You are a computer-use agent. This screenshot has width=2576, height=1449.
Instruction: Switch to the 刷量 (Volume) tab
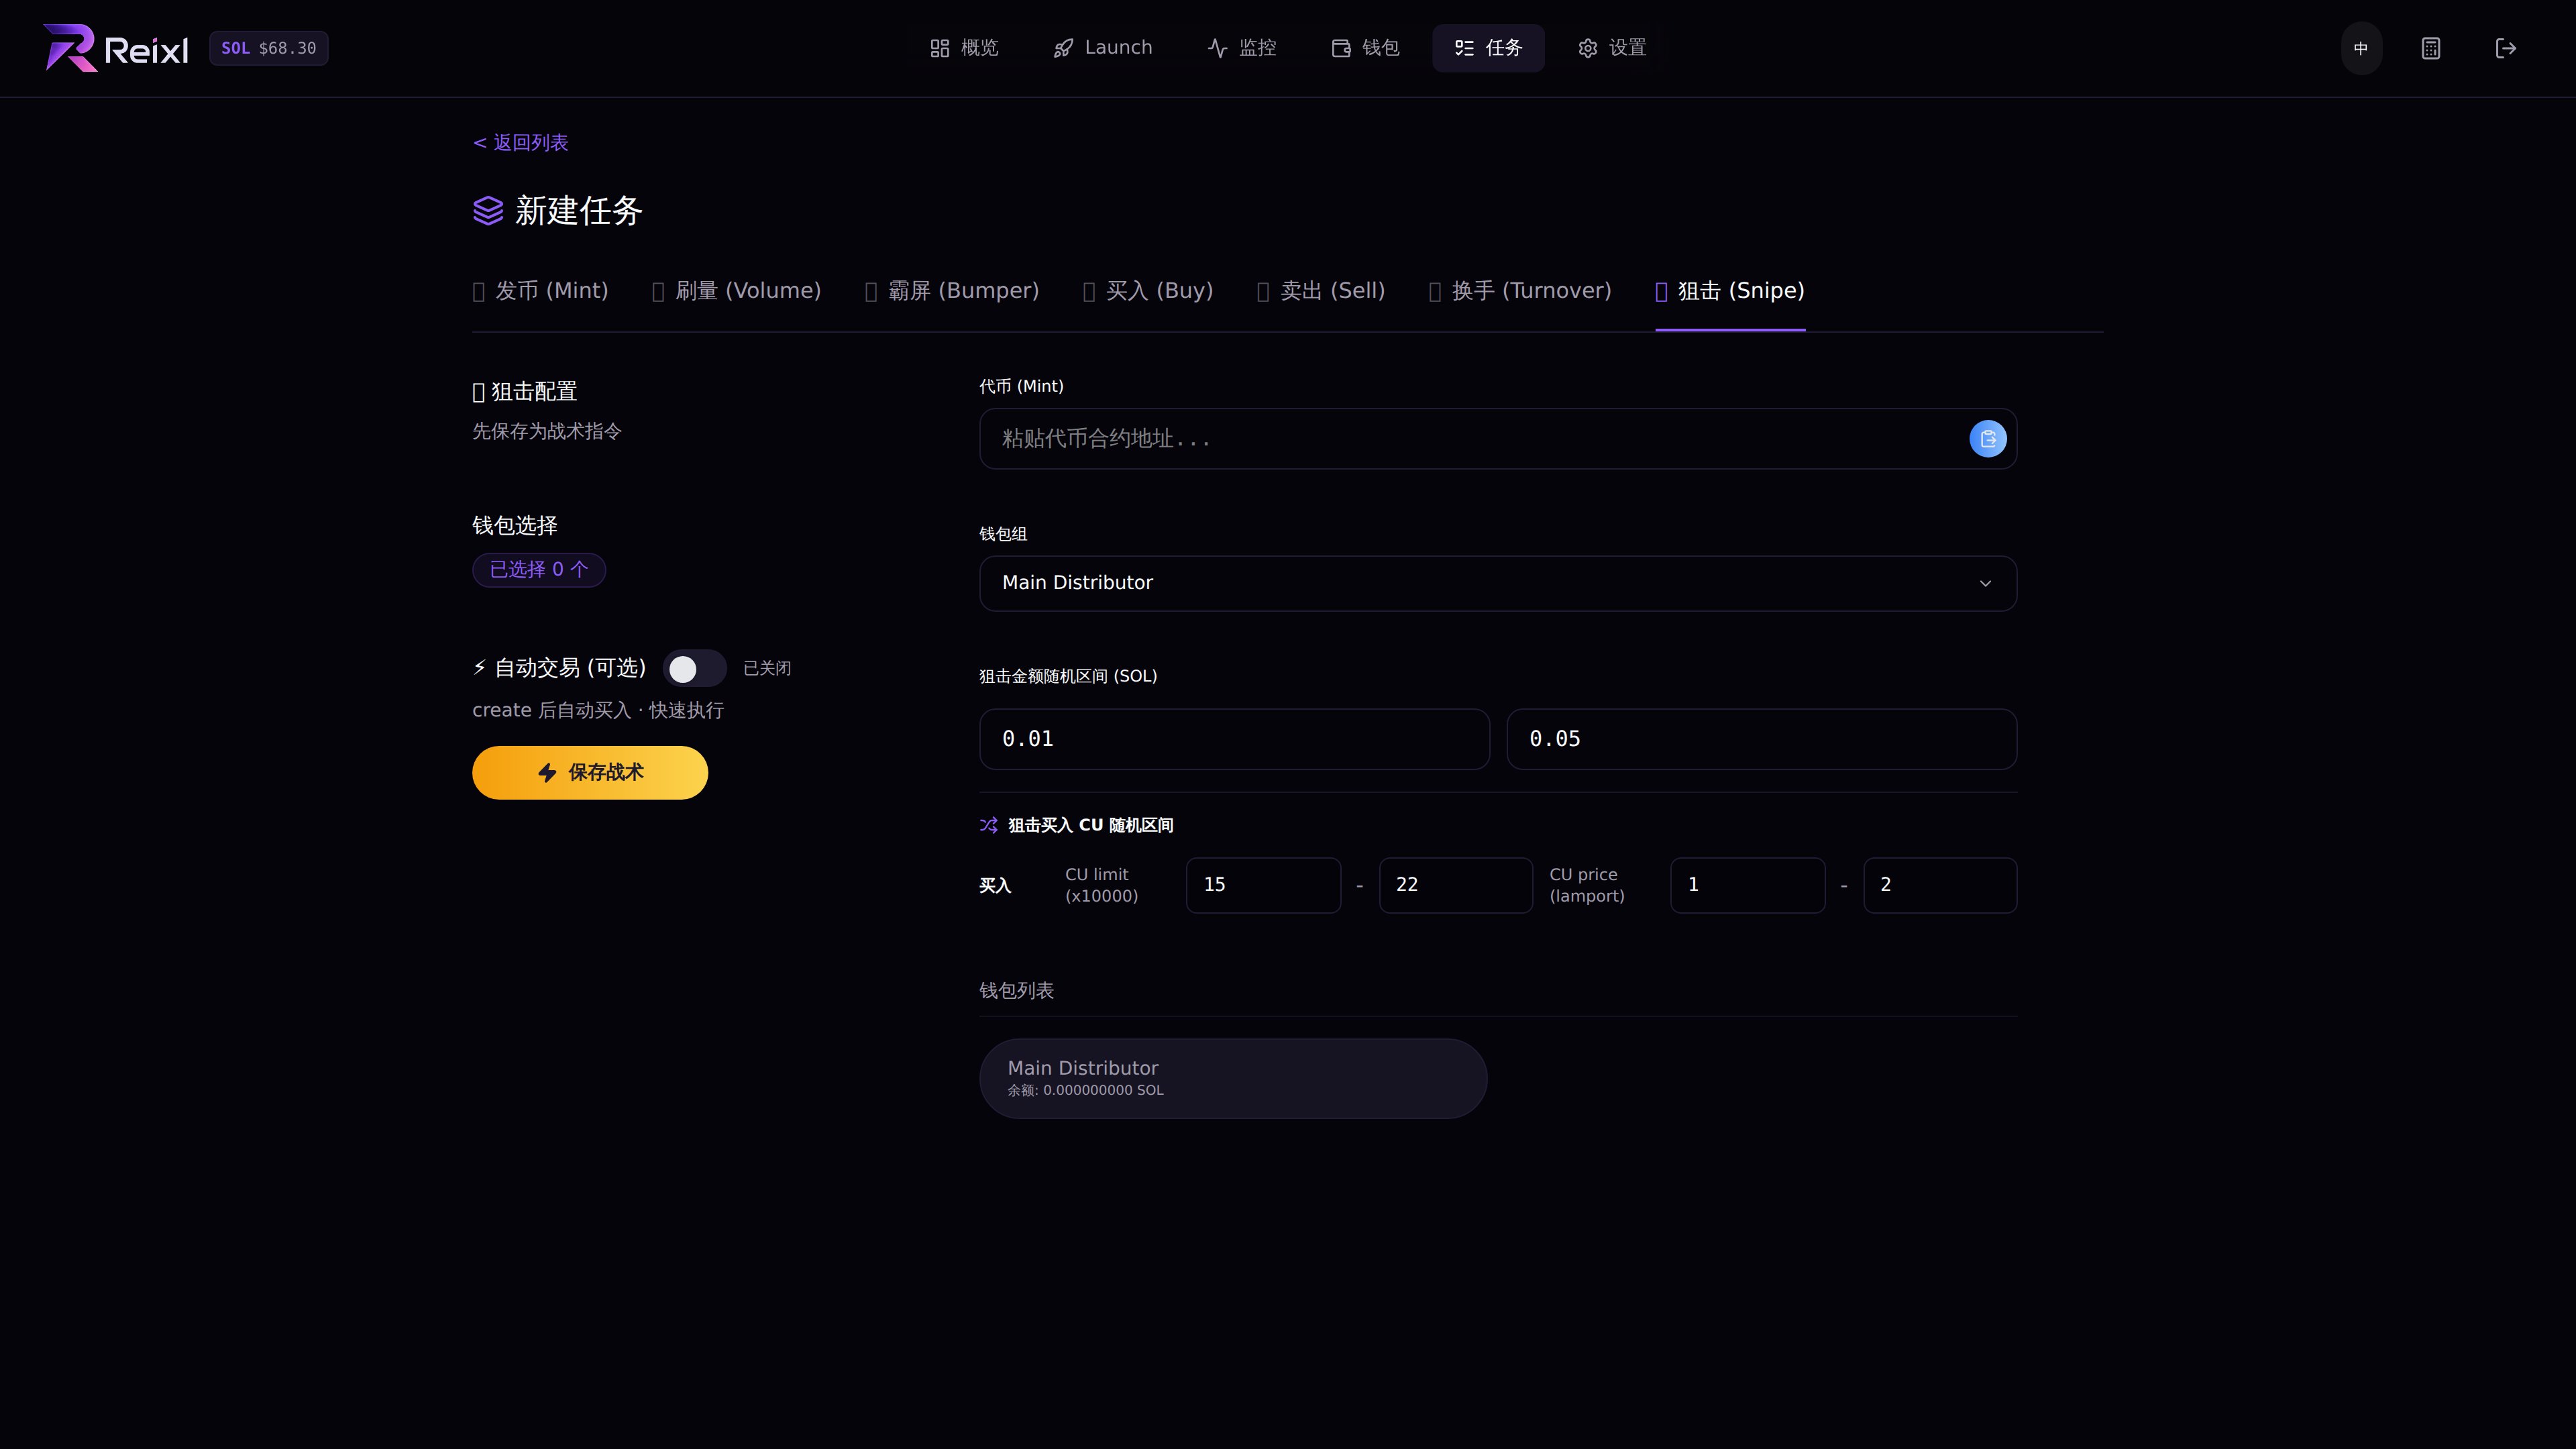tap(736, 291)
